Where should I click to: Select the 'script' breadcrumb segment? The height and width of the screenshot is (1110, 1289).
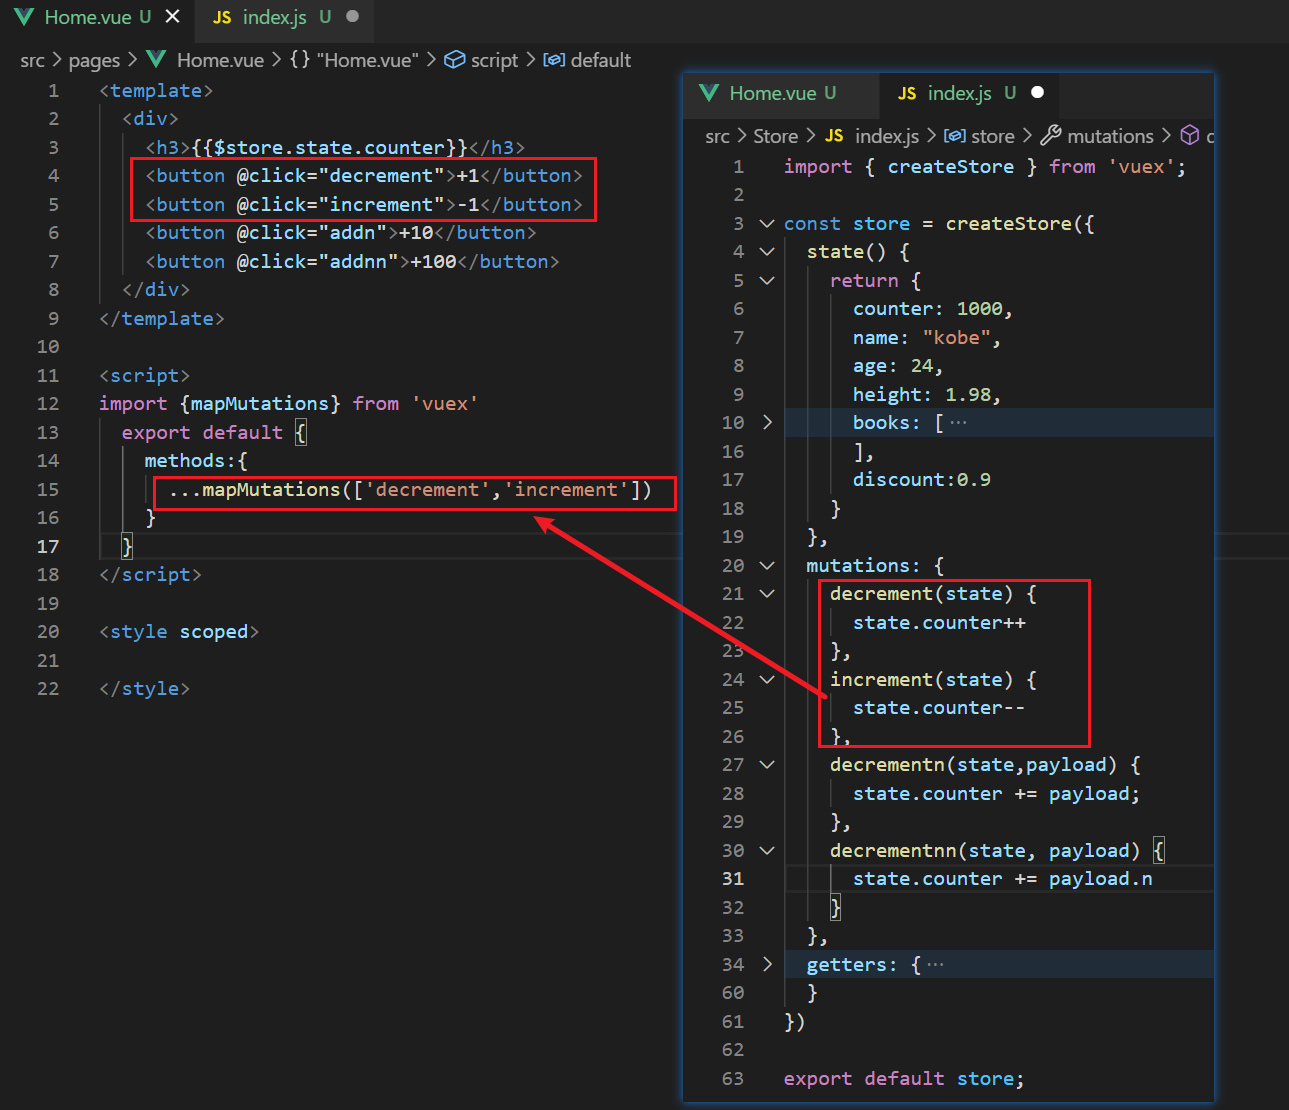pyautogui.click(x=495, y=60)
